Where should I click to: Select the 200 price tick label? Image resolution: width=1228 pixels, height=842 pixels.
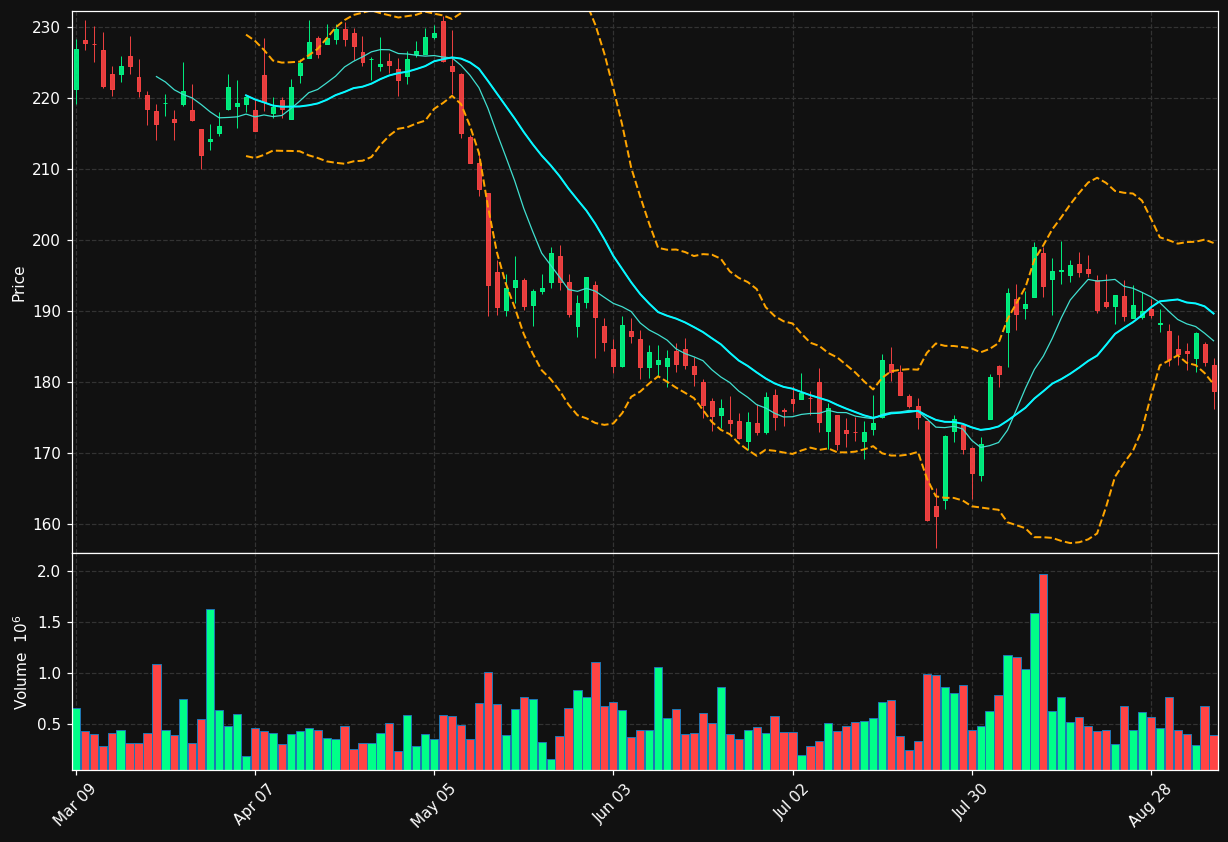[48, 240]
